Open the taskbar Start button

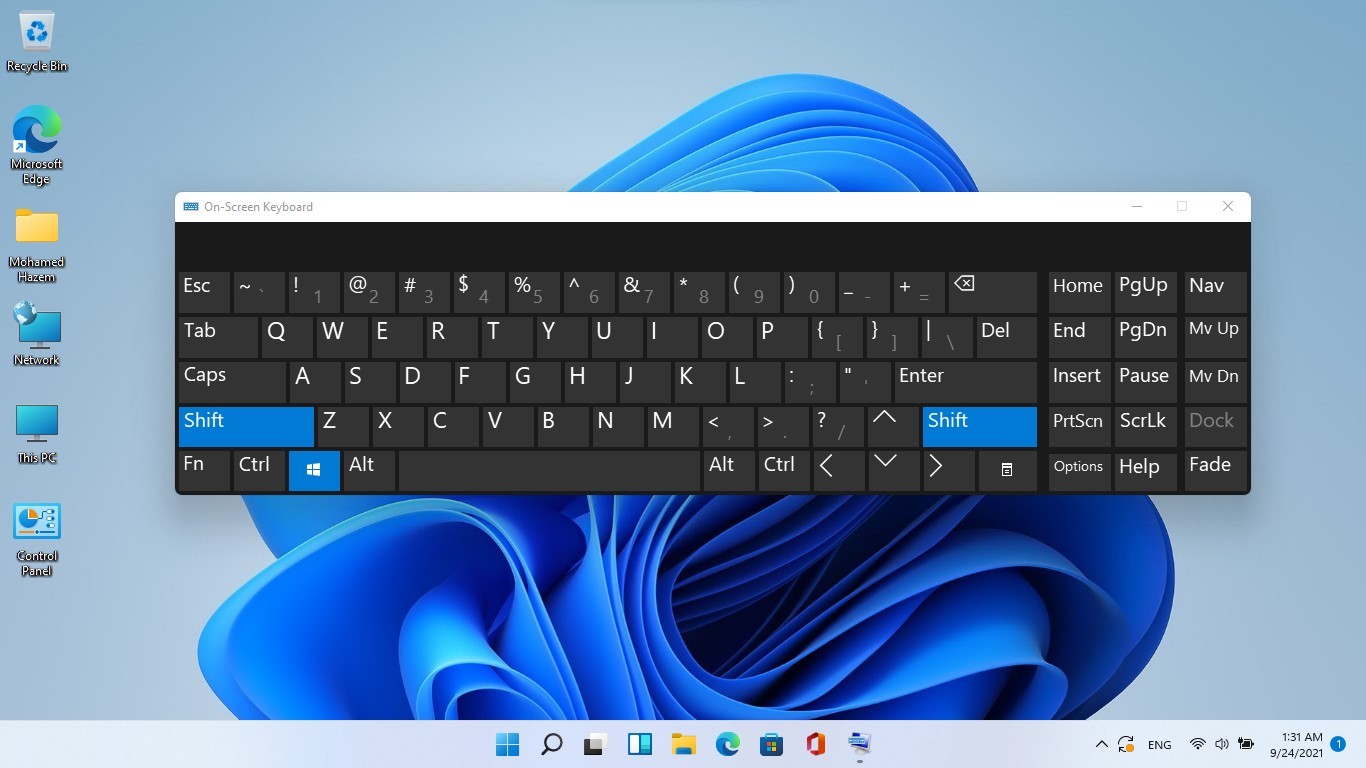coord(507,744)
